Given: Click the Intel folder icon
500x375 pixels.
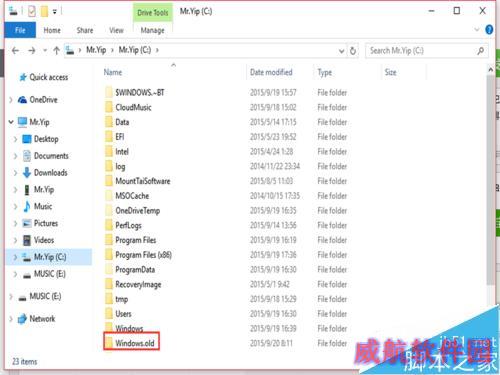Looking at the screenshot, I should click(109, 152).
